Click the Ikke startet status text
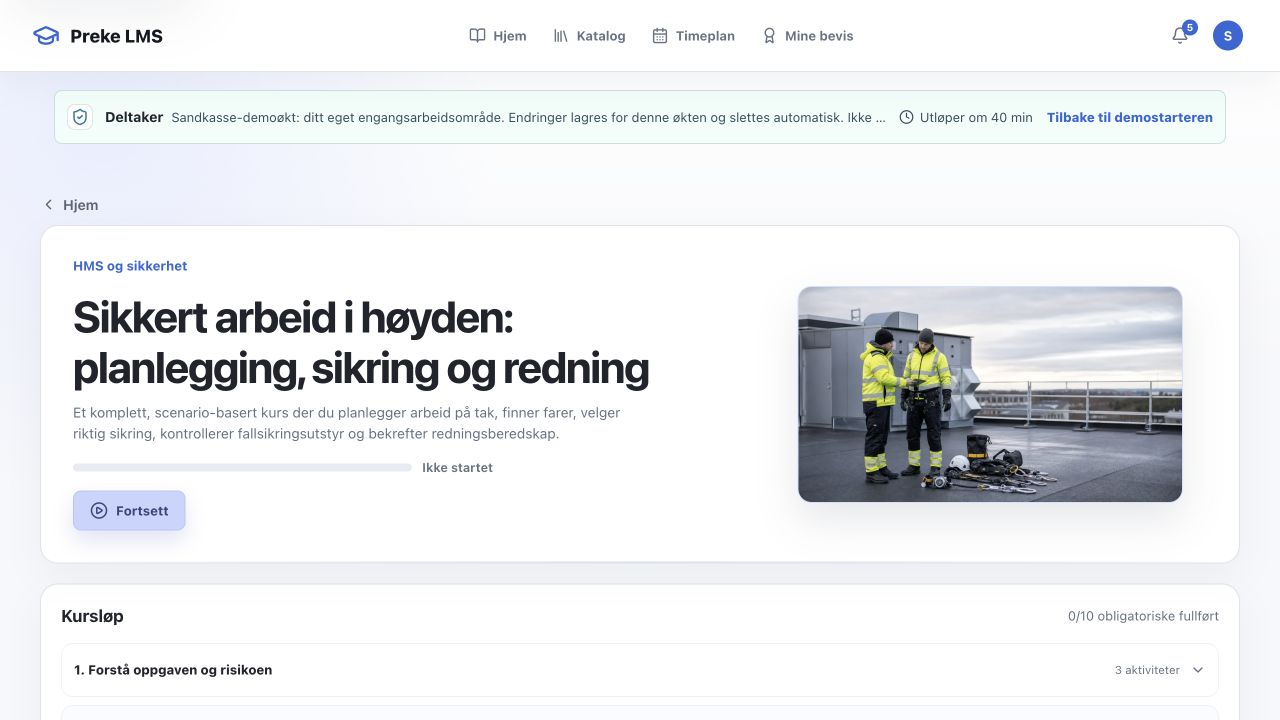 point(457,467)
